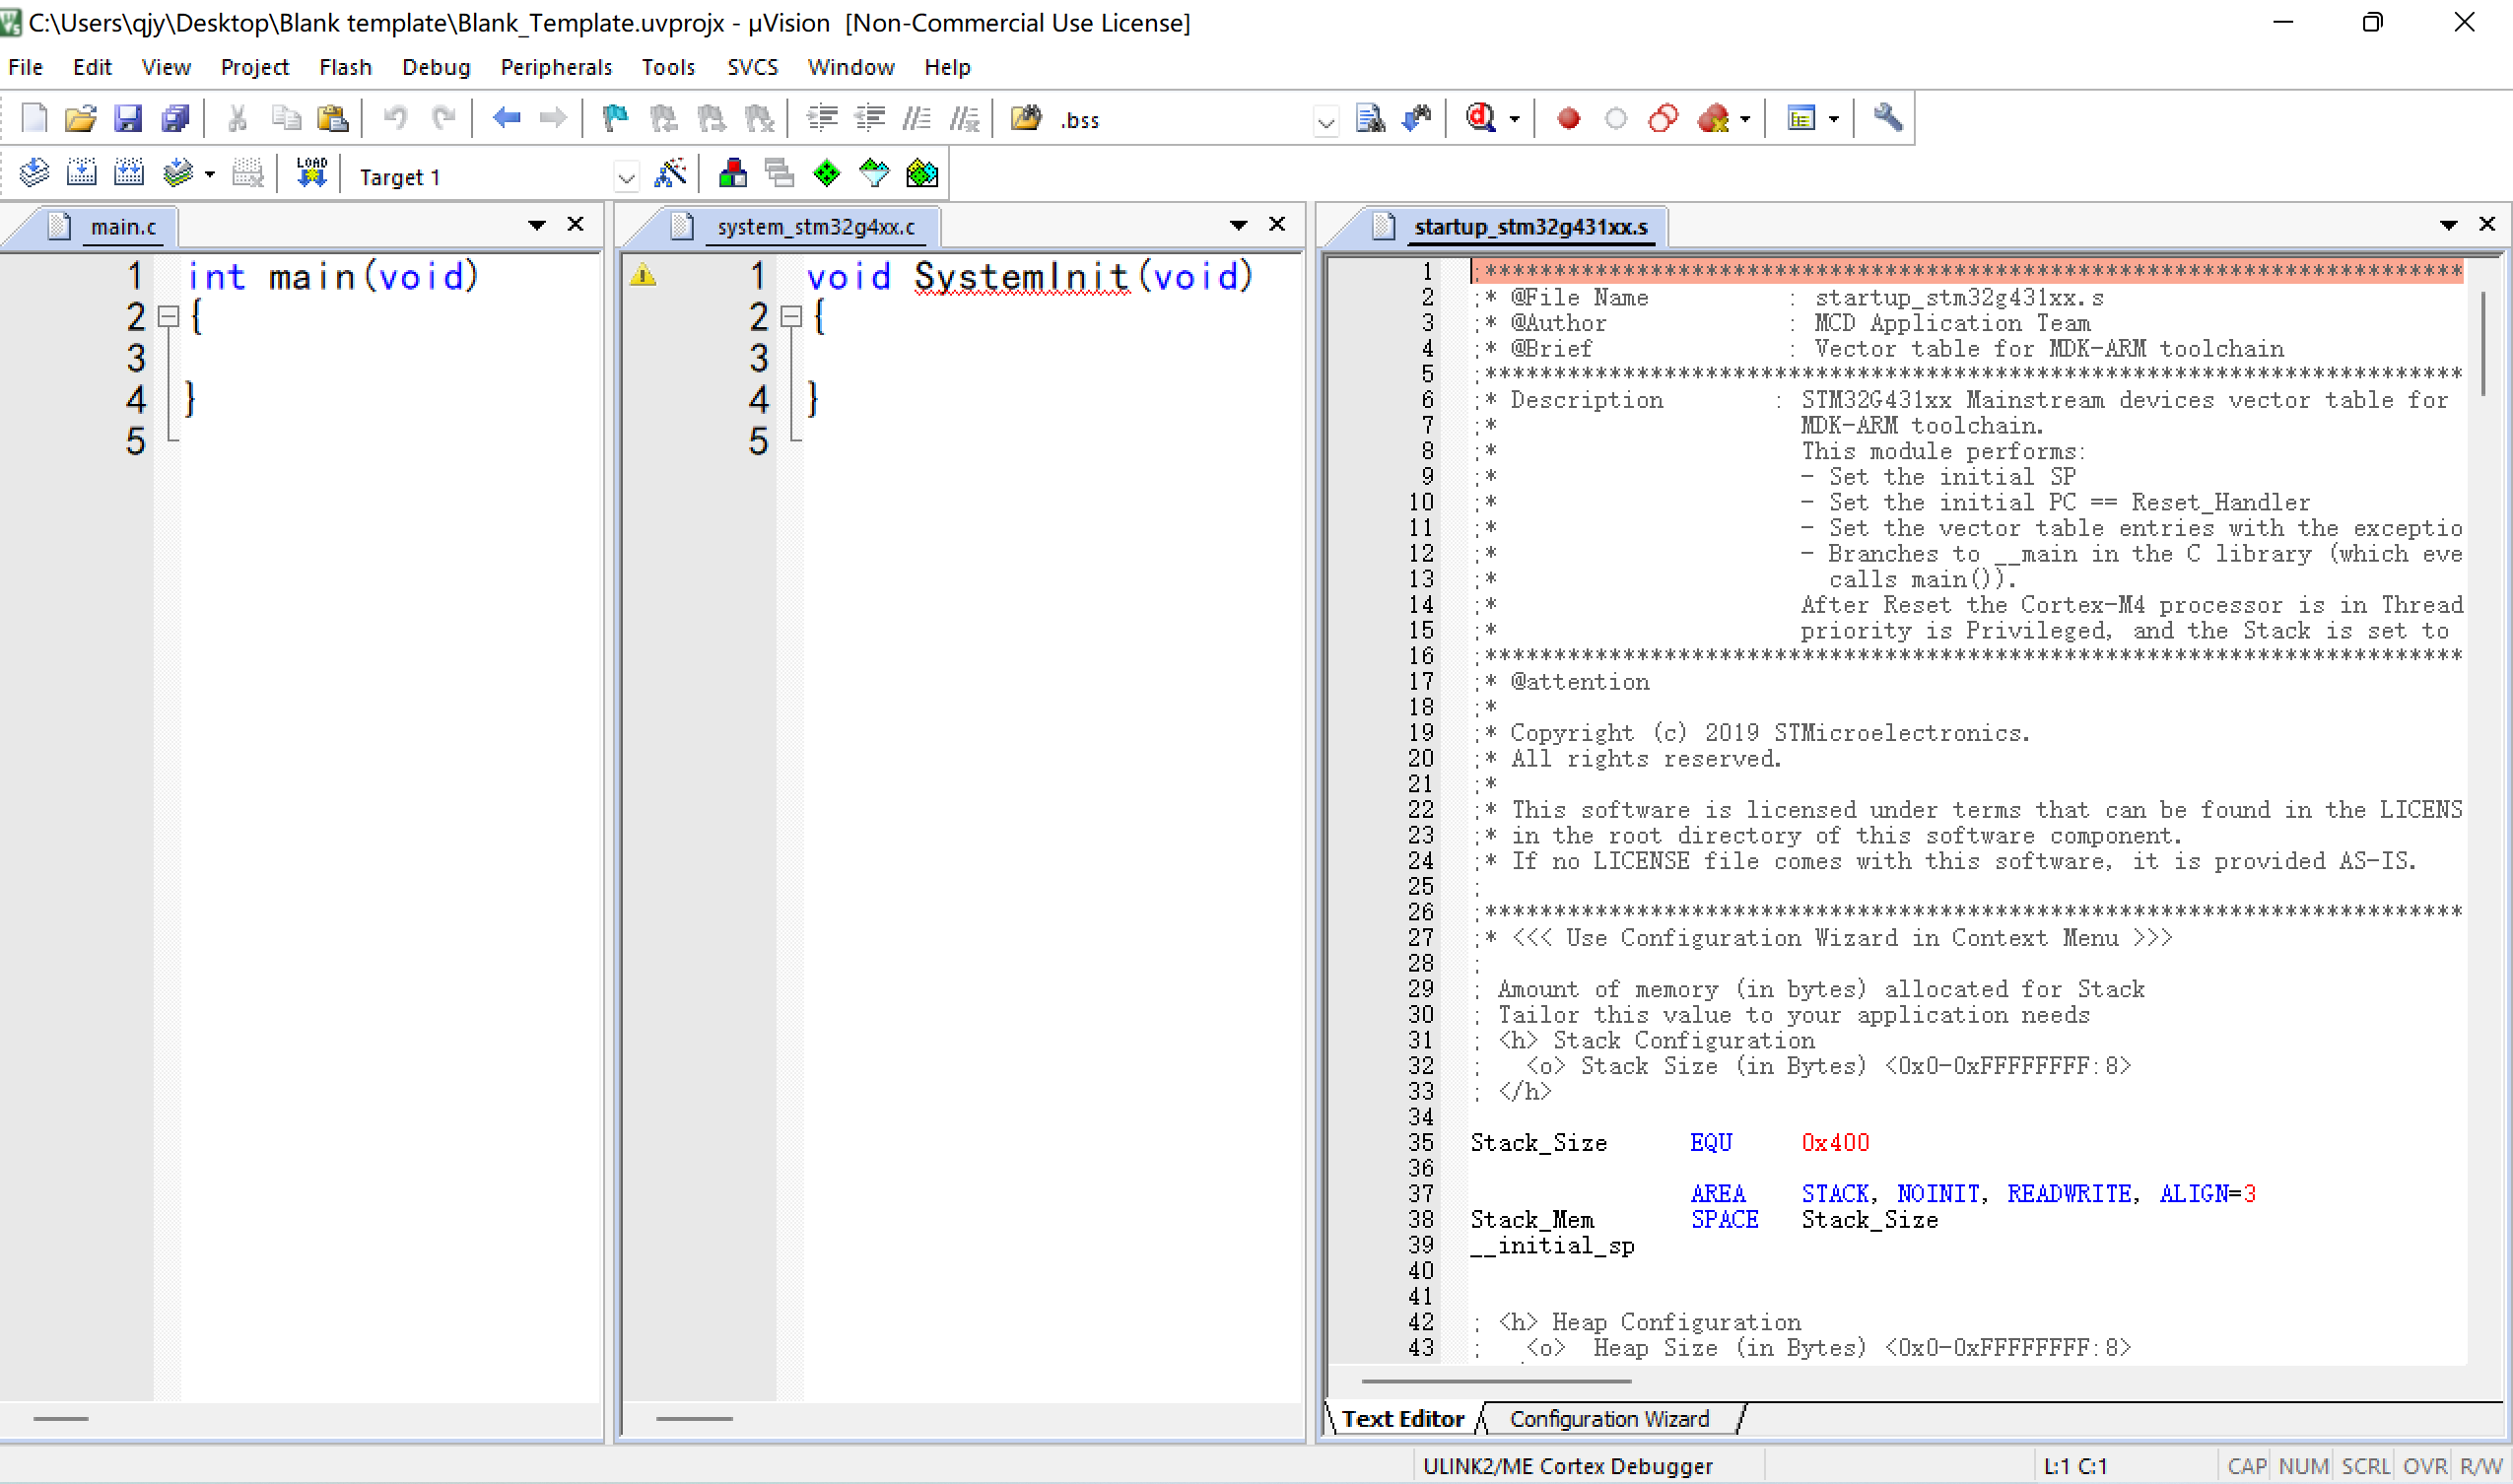Expand the Target 1 dropdown
Screen dimensions: 2513x1484
tap(626, 178)
